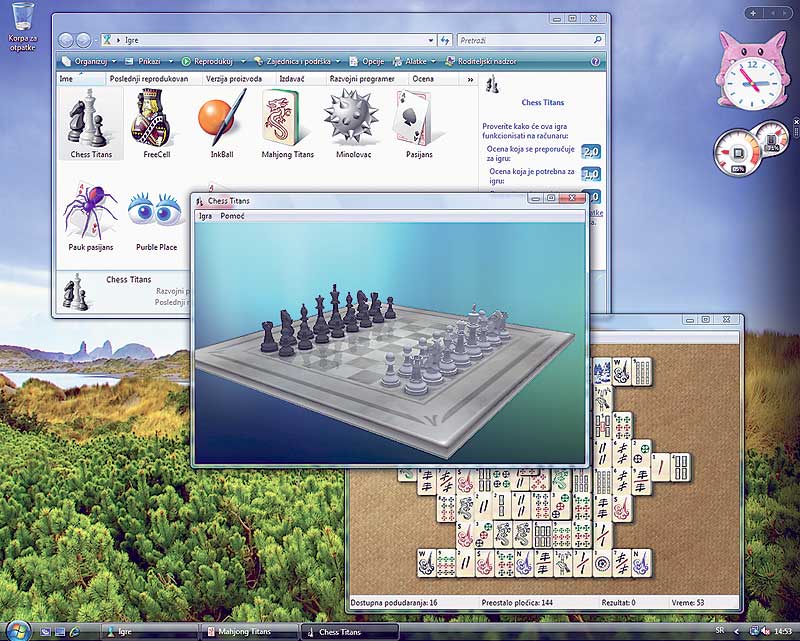The image size is (800, 641).
Task: Open the Alatke dropdown menu
Action: pyautogui.click(x=414, y=62)
